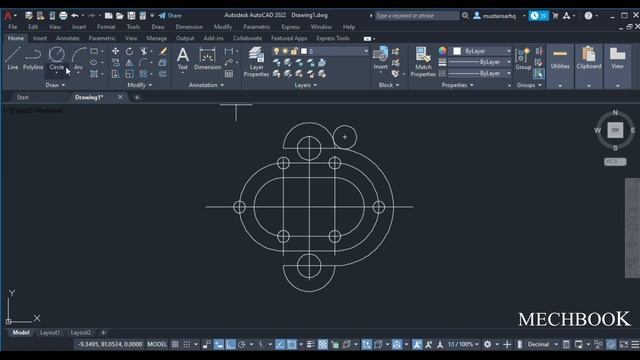
Task: Expand the Properties panel
Action: [x=458, y=85]
